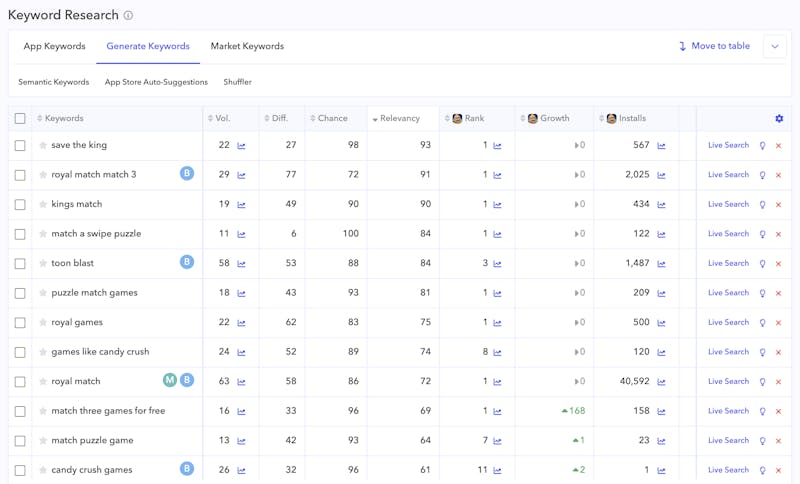Viewport: 800px width, 484px height.
Task: Show rank history chart for 'kings match'
Action: (x=497, y=205)
